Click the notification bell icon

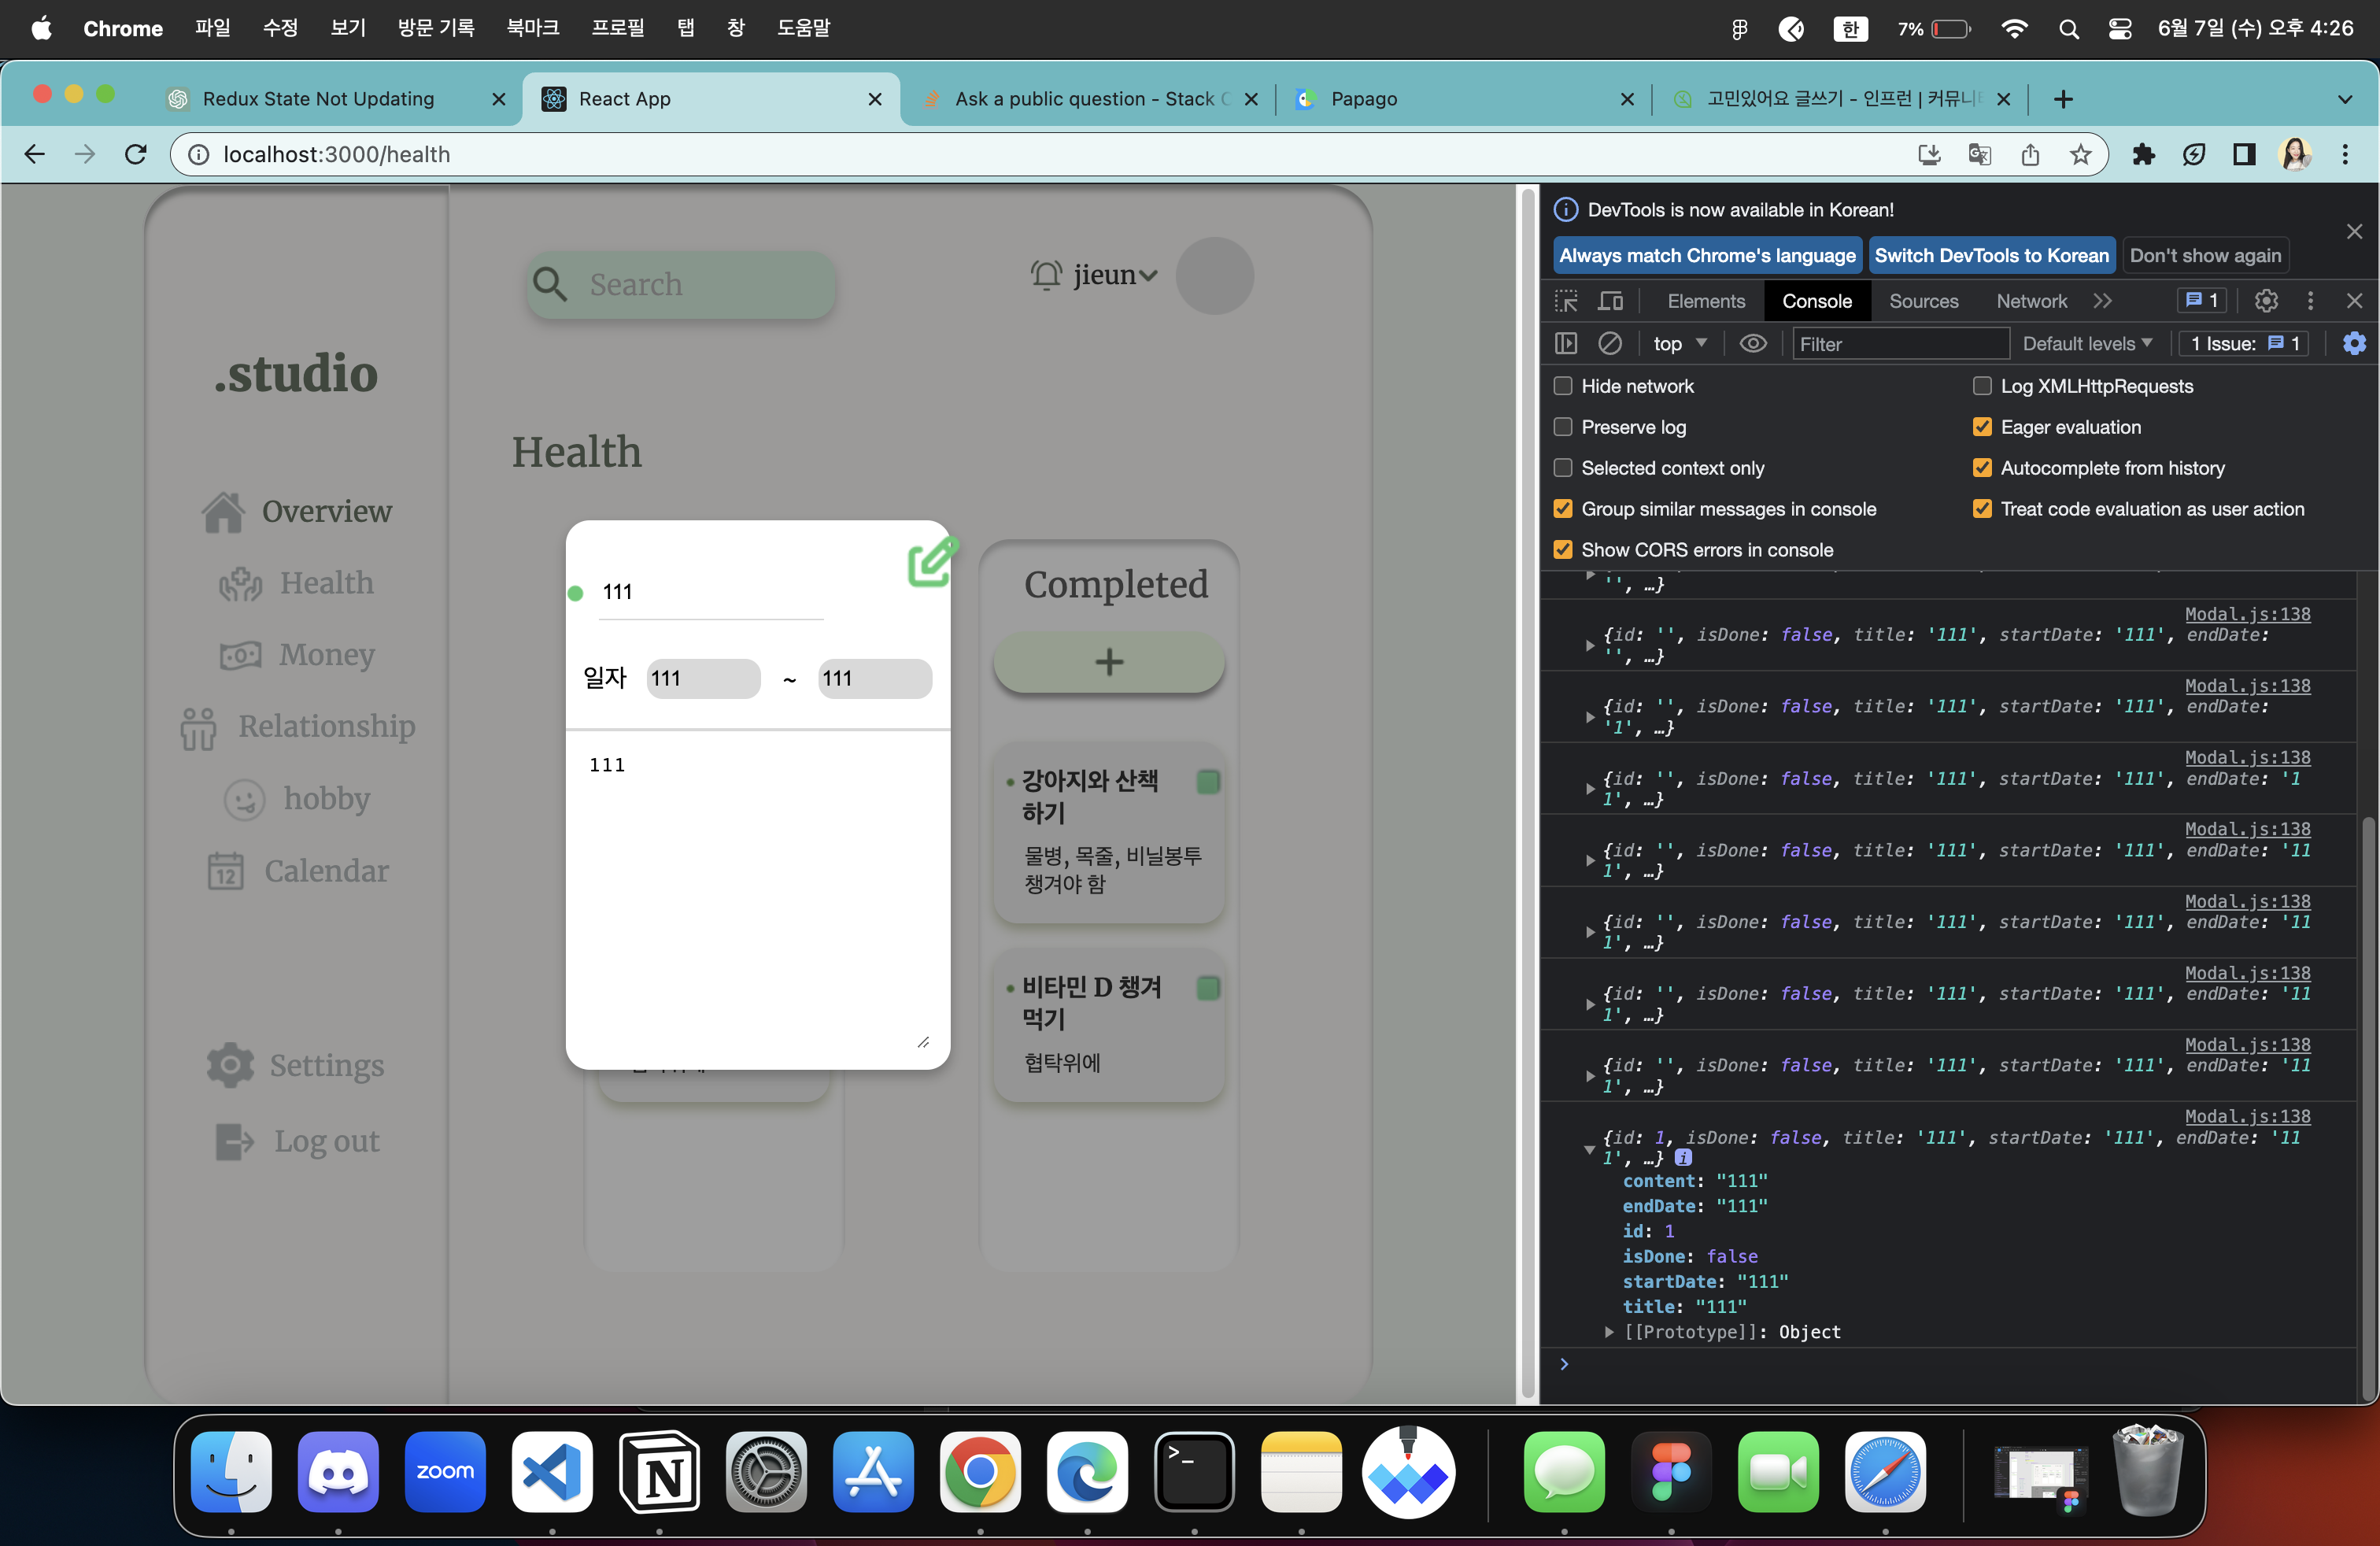point(1044,272)
